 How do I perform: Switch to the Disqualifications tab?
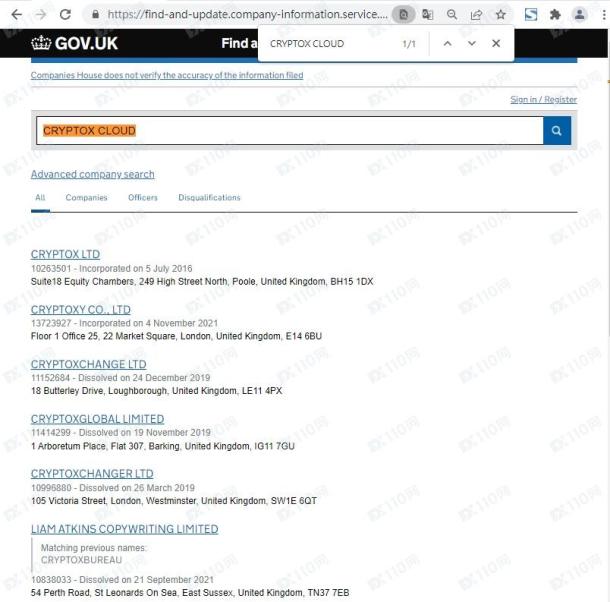(209, 198)
